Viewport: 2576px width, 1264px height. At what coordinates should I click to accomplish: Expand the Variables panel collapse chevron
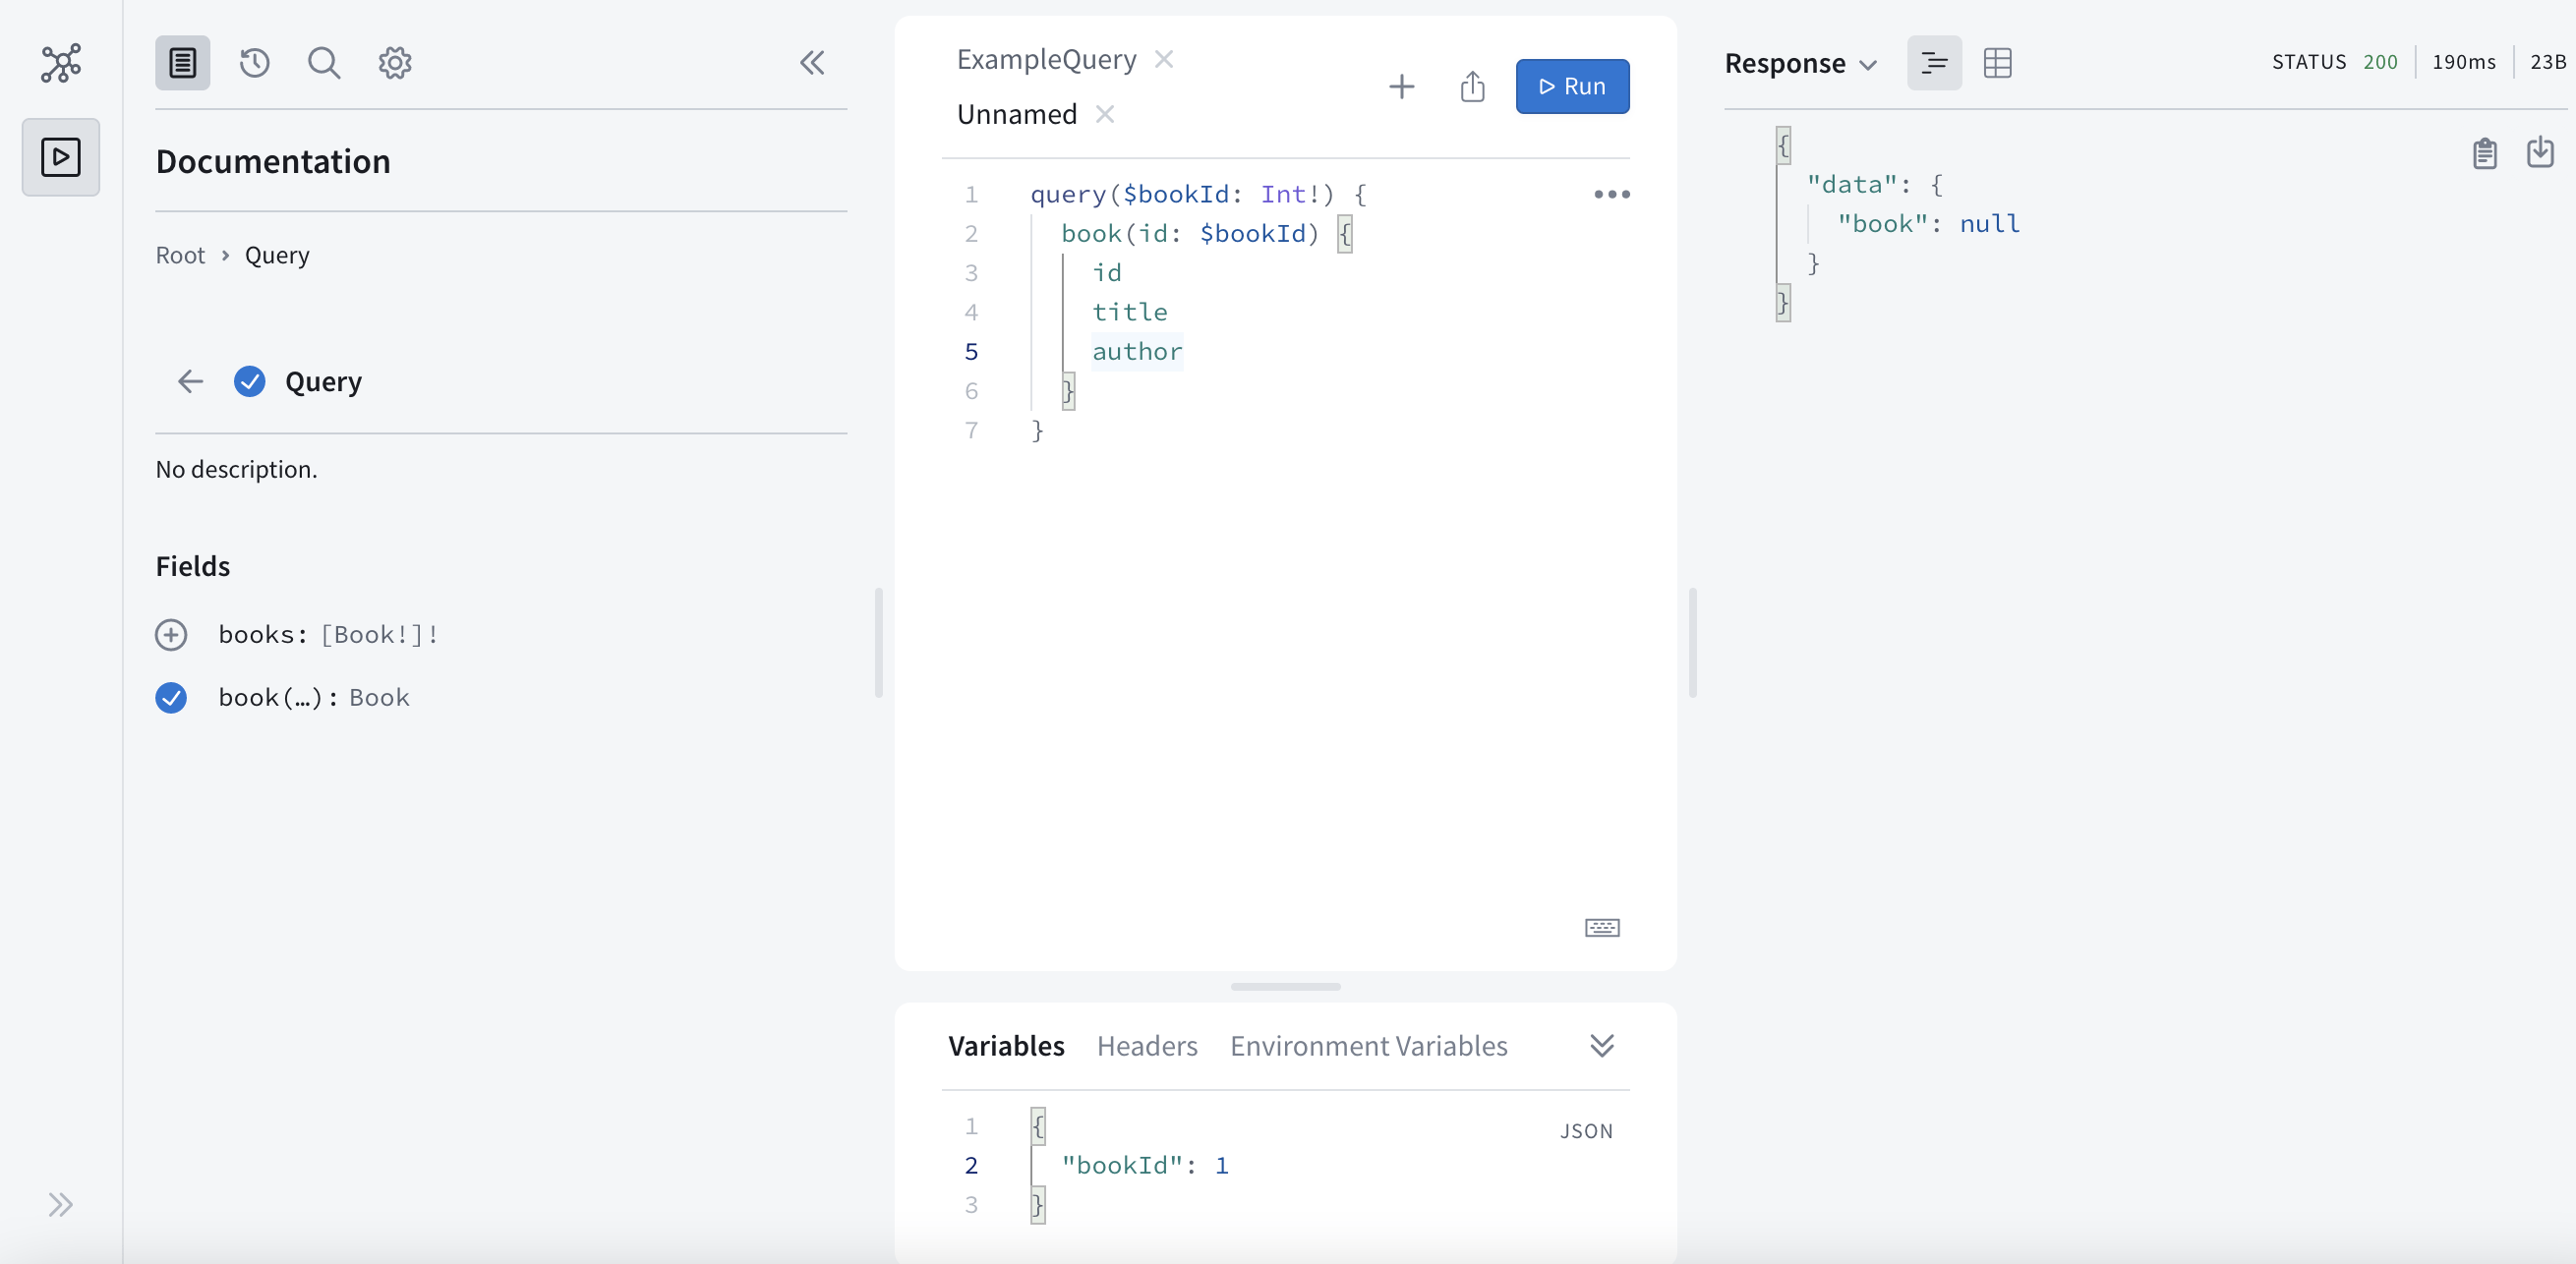coord(1602,1044)
